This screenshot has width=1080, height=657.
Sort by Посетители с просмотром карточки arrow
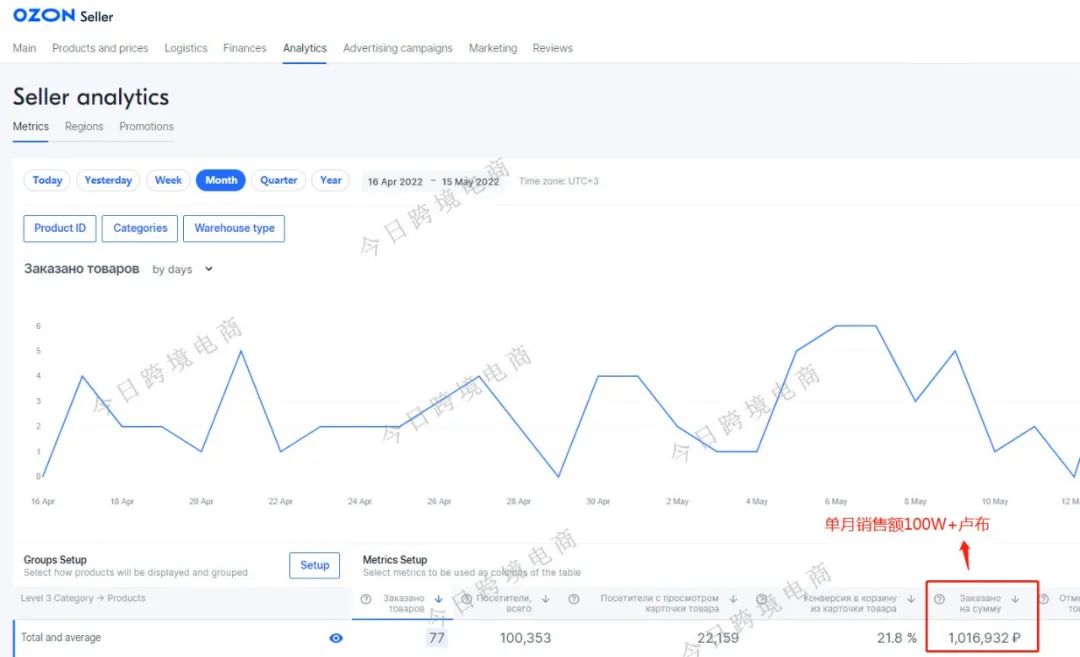click(x=733, y=599)
